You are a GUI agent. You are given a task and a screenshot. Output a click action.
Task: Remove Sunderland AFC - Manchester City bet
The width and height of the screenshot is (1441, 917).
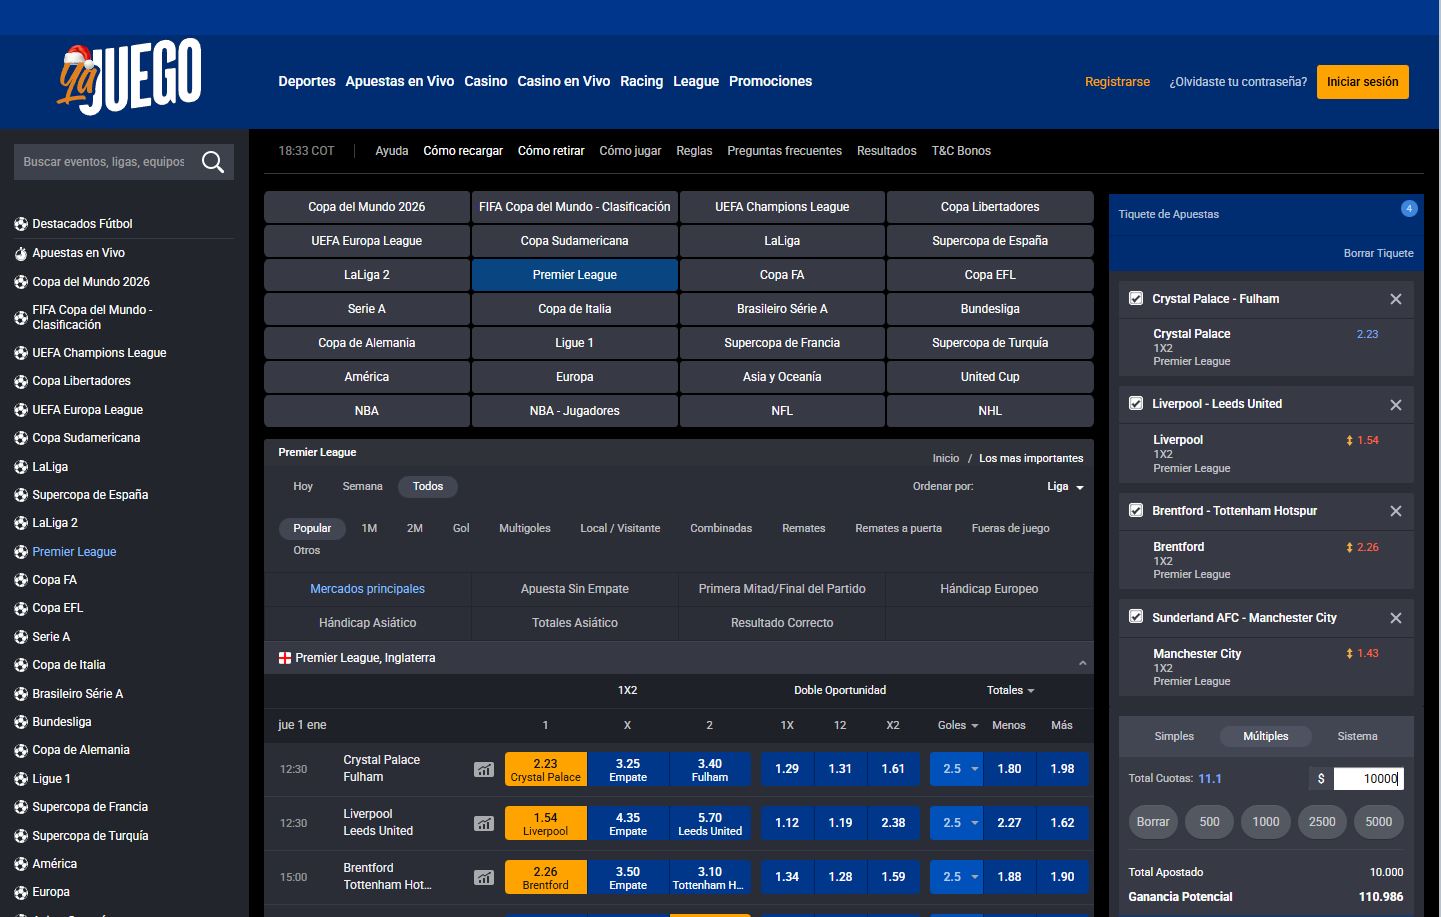tap(1395, 618)
